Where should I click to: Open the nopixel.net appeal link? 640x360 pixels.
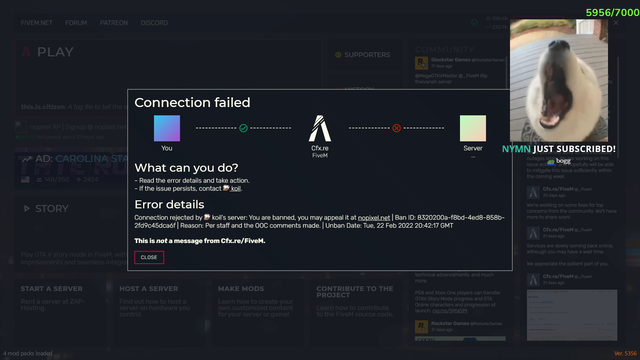(x=374, y=218)
